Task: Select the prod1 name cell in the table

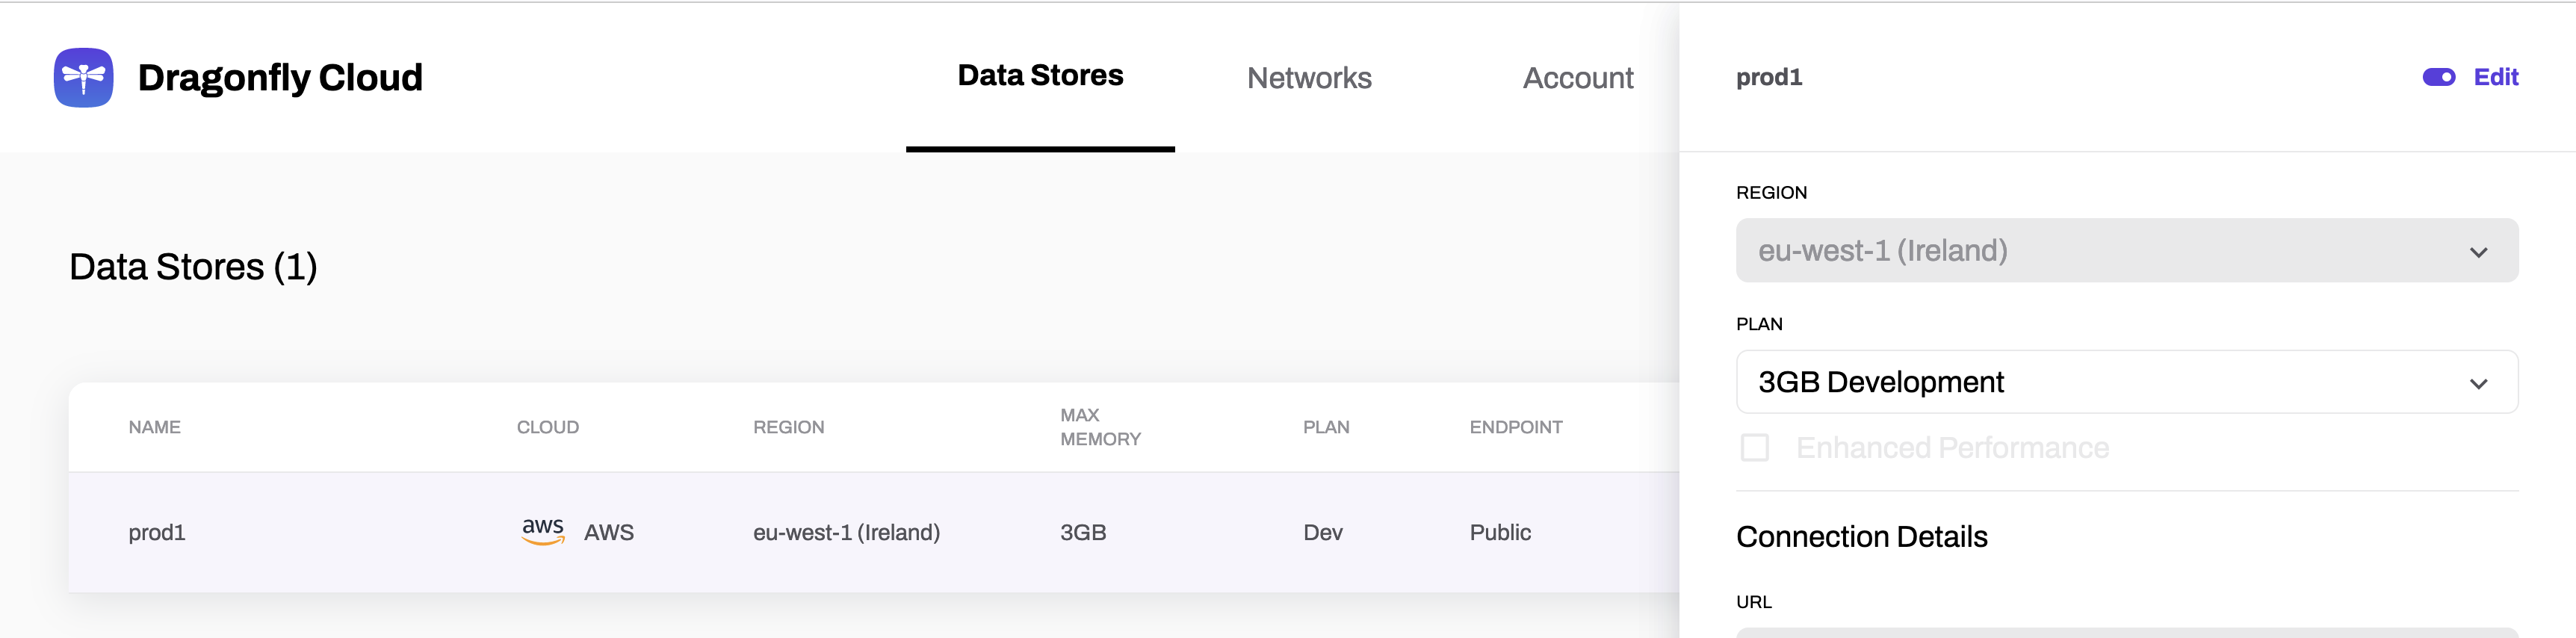Action: click(x=157, y=532)
